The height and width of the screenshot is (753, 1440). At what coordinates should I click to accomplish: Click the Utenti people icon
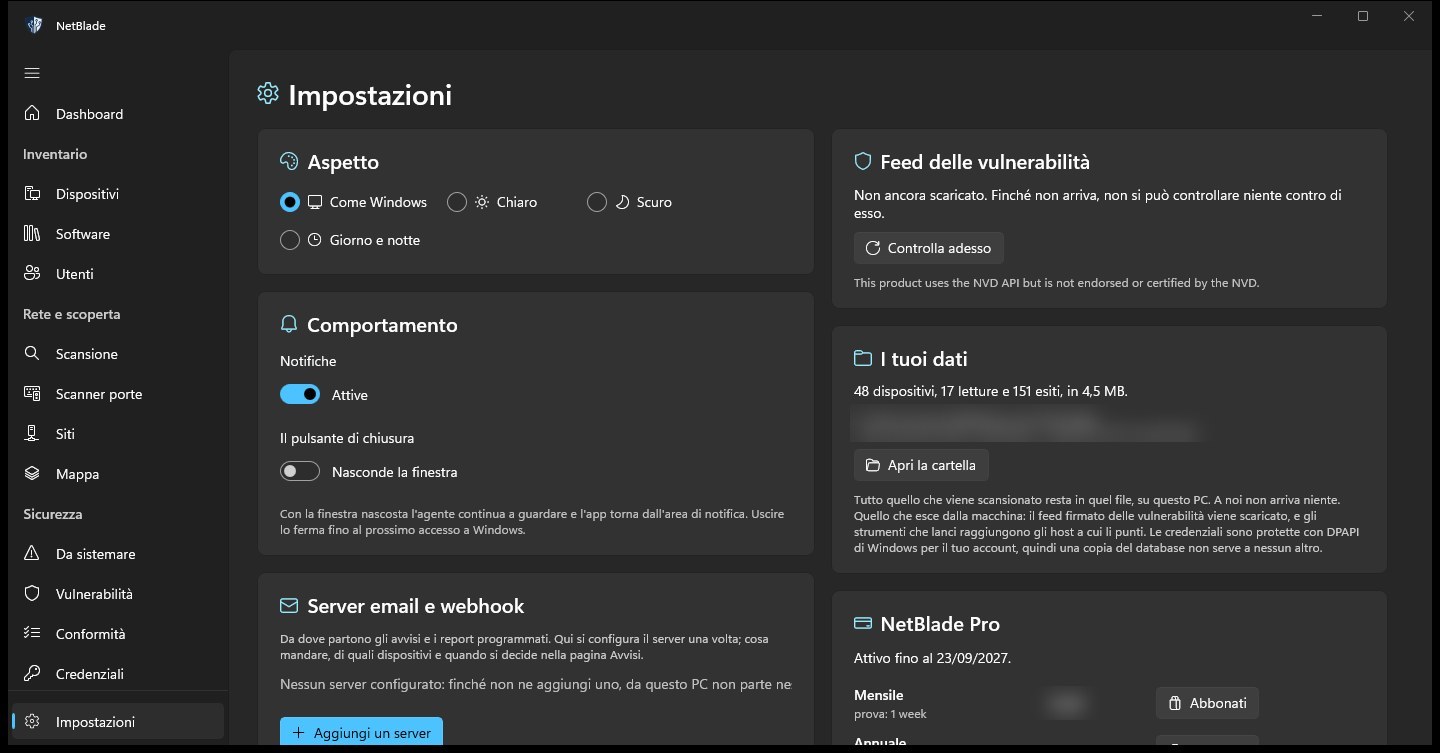pyautogui.click(x=32, y=274)
